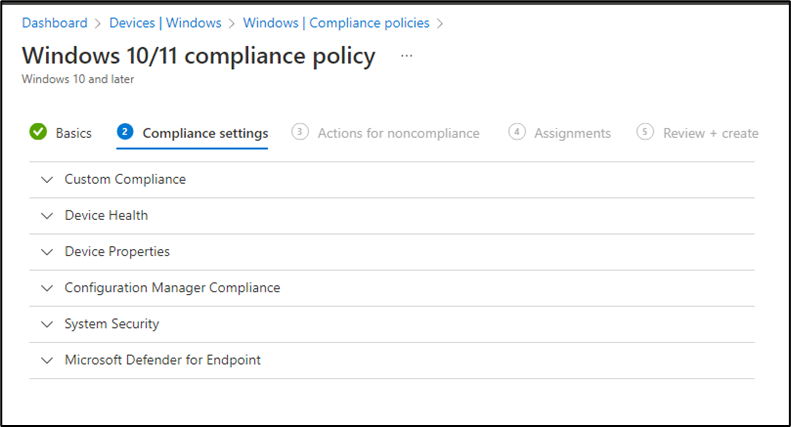791x427 pixels.
Task: Expand the Device Properties chevron
Action: (47, 252)
